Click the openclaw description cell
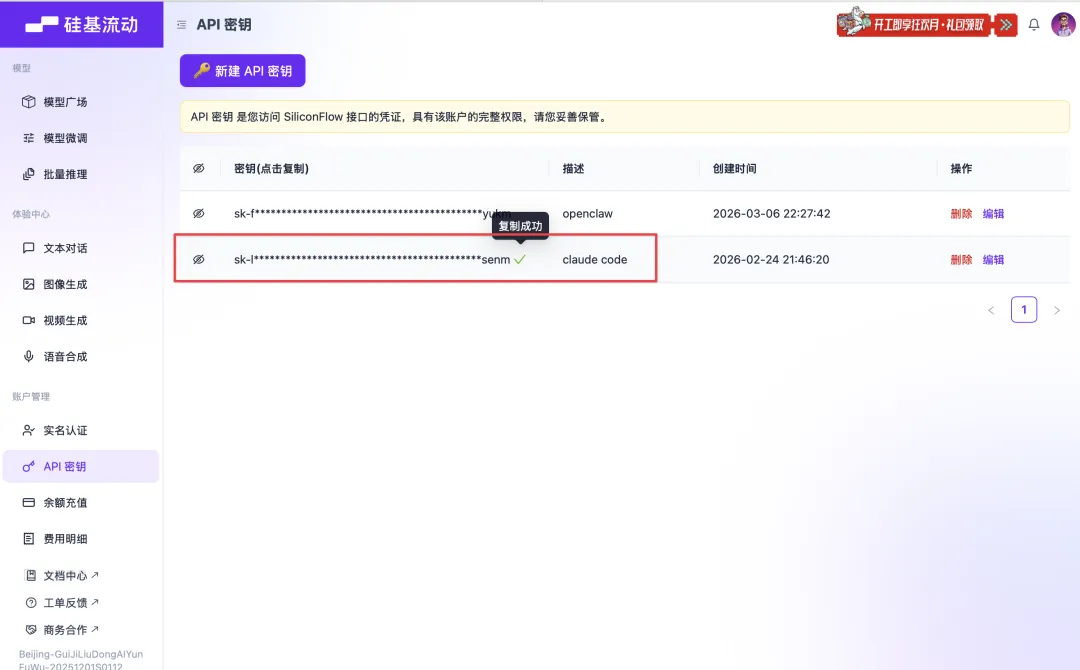Screen dimensions: 1080x670 588,213
